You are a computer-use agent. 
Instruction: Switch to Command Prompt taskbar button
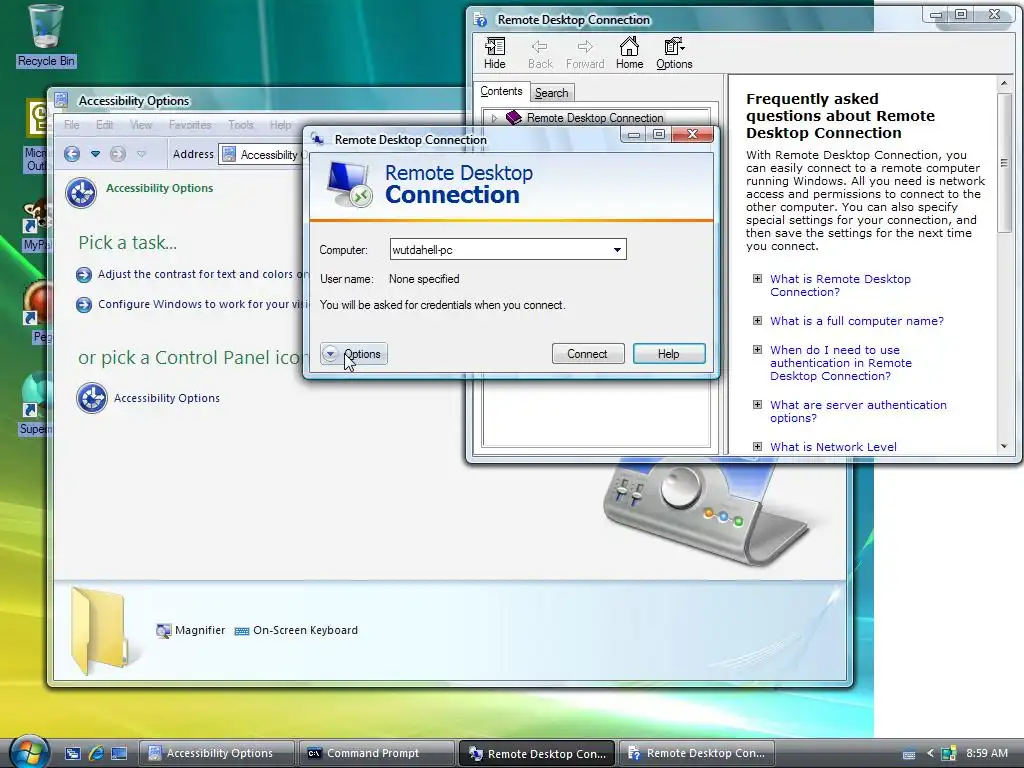click(376, 753)
